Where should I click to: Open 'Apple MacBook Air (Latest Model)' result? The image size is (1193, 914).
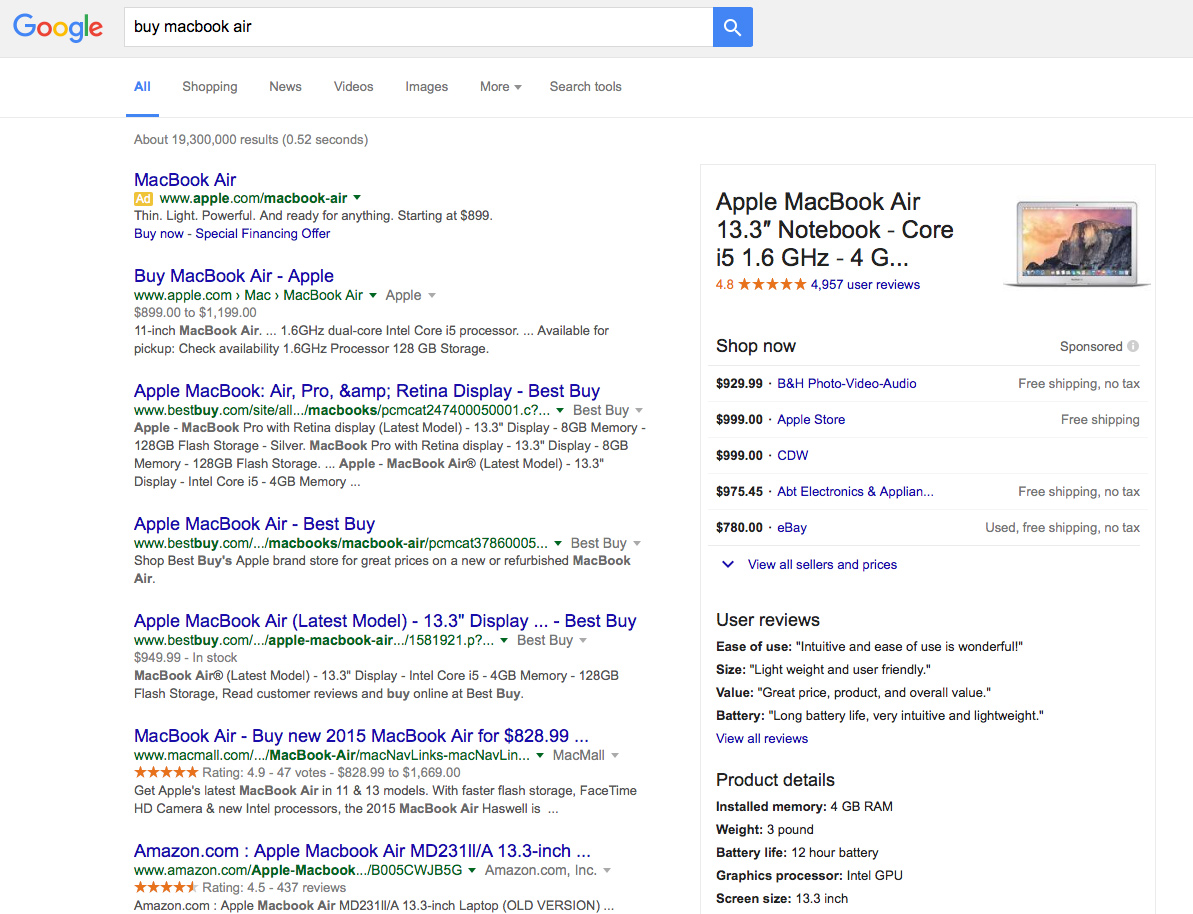385,621
